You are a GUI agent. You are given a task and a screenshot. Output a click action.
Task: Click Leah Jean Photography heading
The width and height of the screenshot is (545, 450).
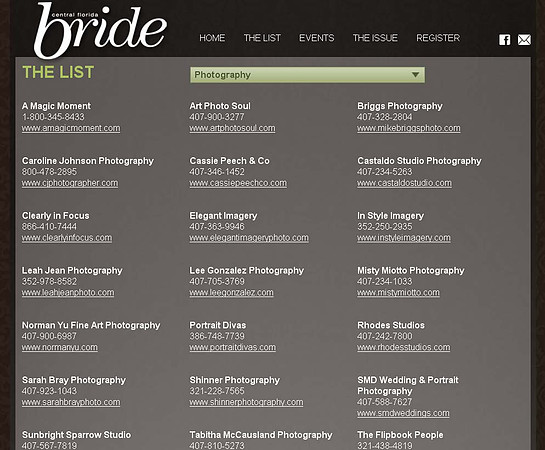point(72,271)
